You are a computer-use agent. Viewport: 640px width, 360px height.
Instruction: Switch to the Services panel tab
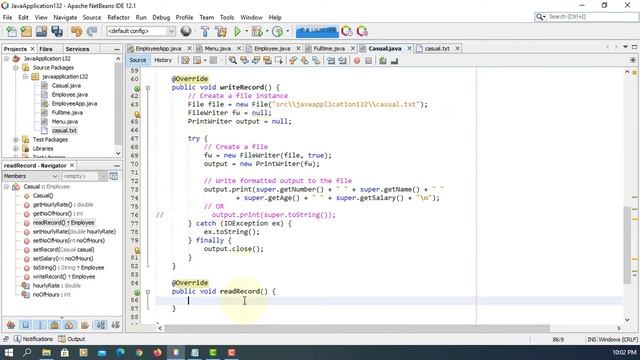coord(77,49)
